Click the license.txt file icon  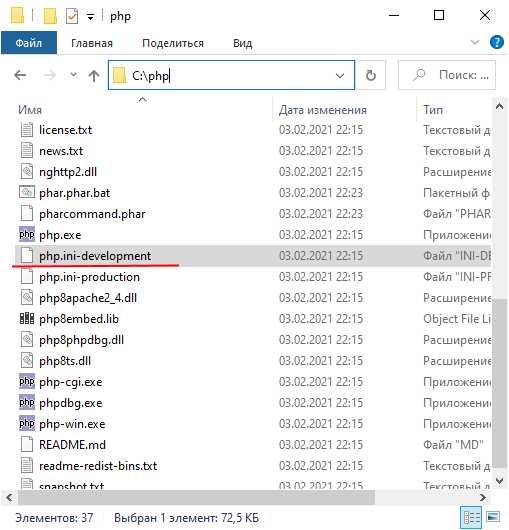click(x=27, y=130)
